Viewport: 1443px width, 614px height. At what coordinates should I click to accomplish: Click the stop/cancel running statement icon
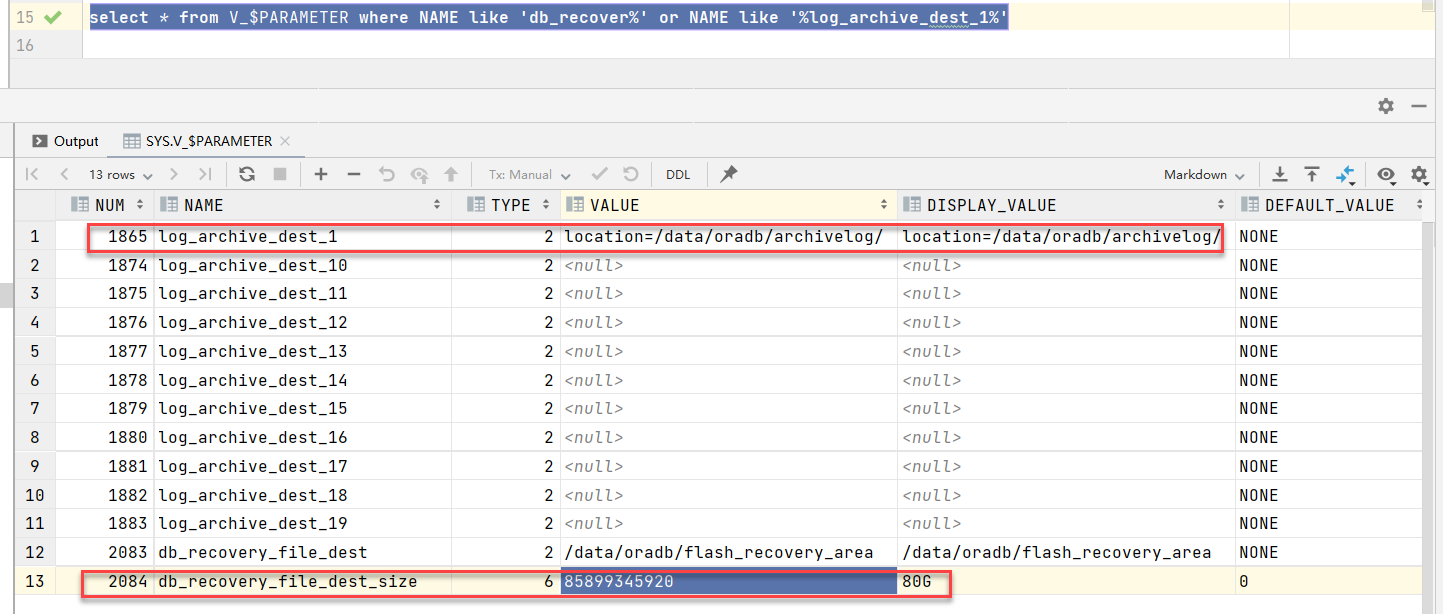pos(280,174)
